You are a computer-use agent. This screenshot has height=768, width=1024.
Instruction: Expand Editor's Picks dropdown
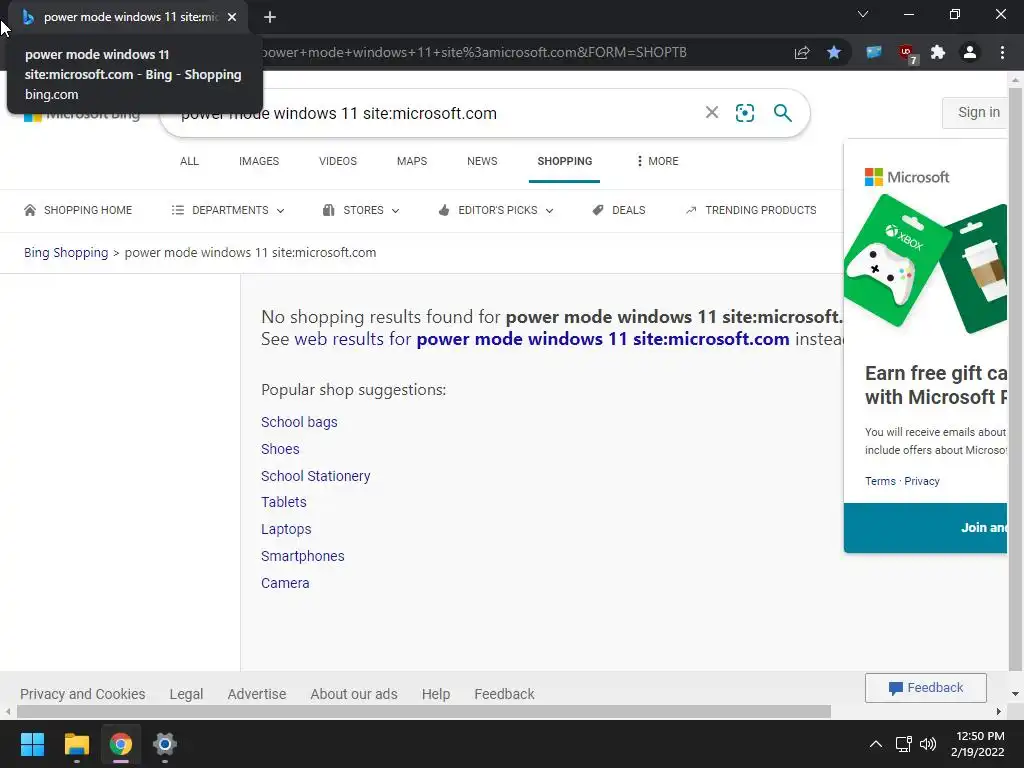pos(496,210)
